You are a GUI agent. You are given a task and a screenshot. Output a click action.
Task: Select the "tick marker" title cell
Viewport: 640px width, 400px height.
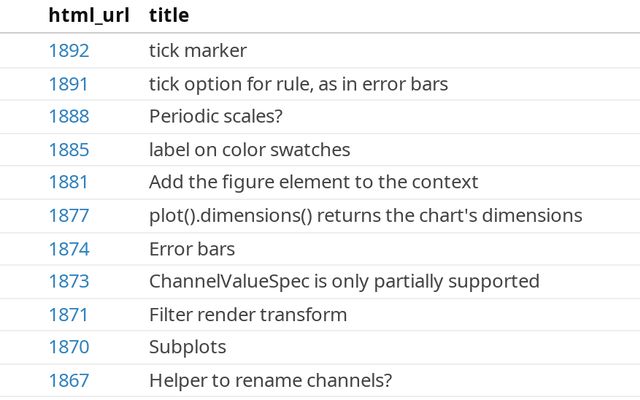click(x=197, y=51)
